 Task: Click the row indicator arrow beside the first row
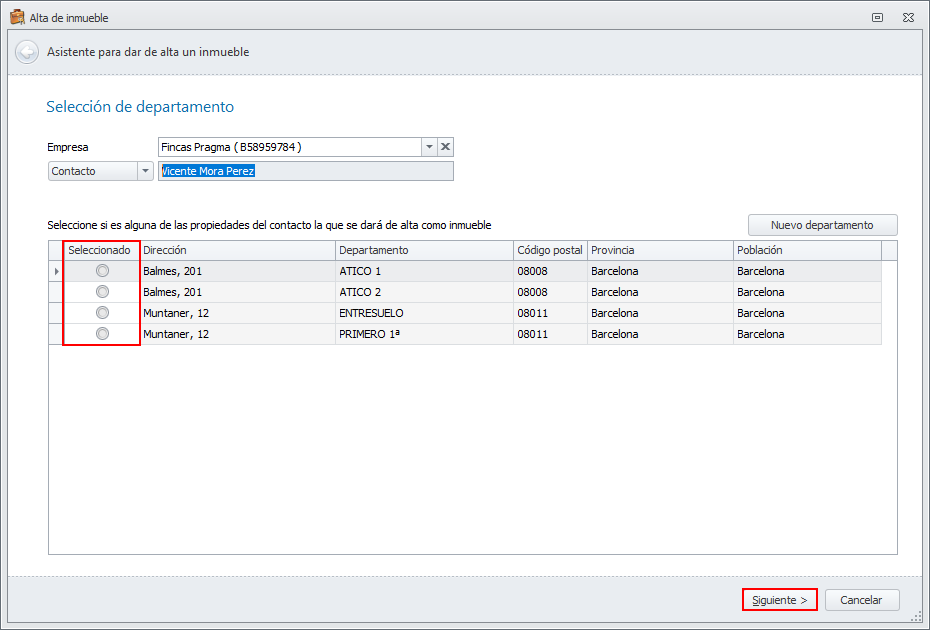point(56,271)
